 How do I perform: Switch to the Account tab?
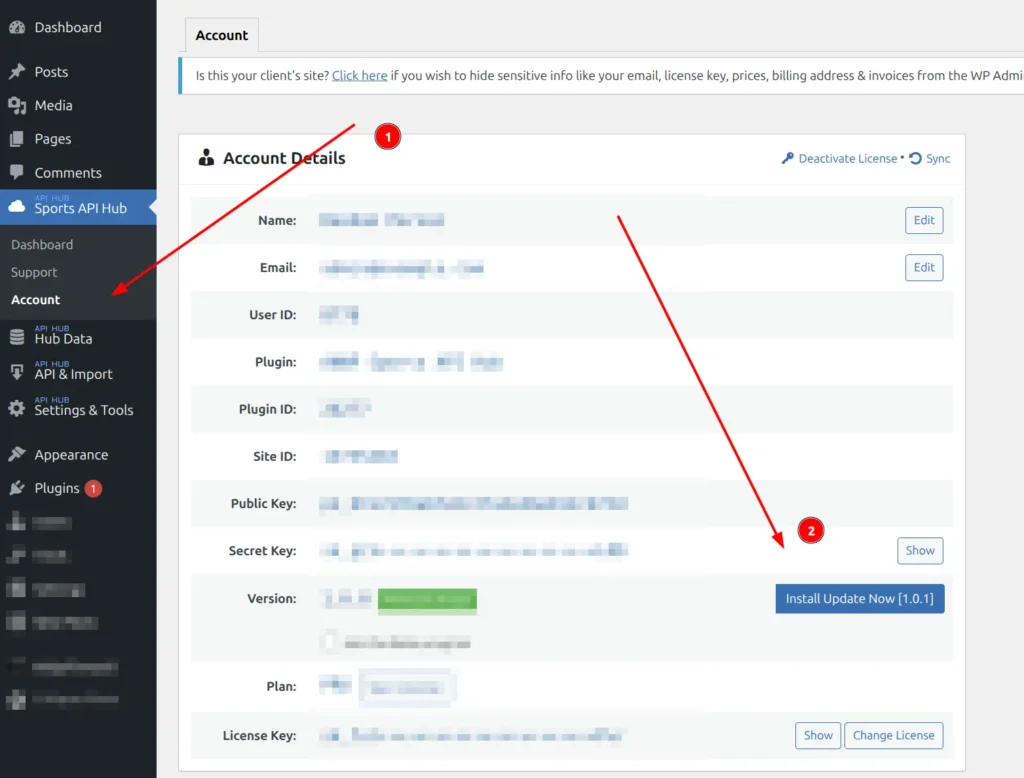pos(222,35)
